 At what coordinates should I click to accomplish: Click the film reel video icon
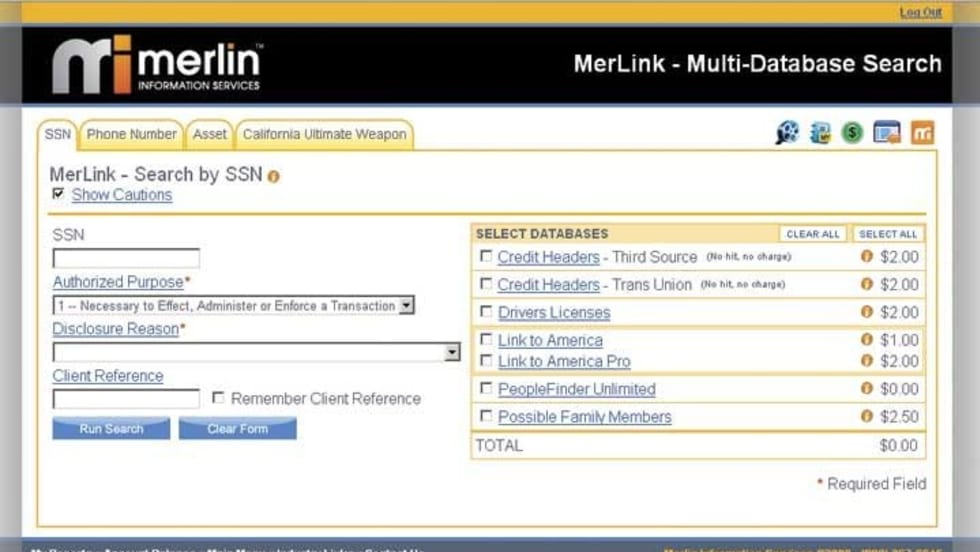(787, 133)
